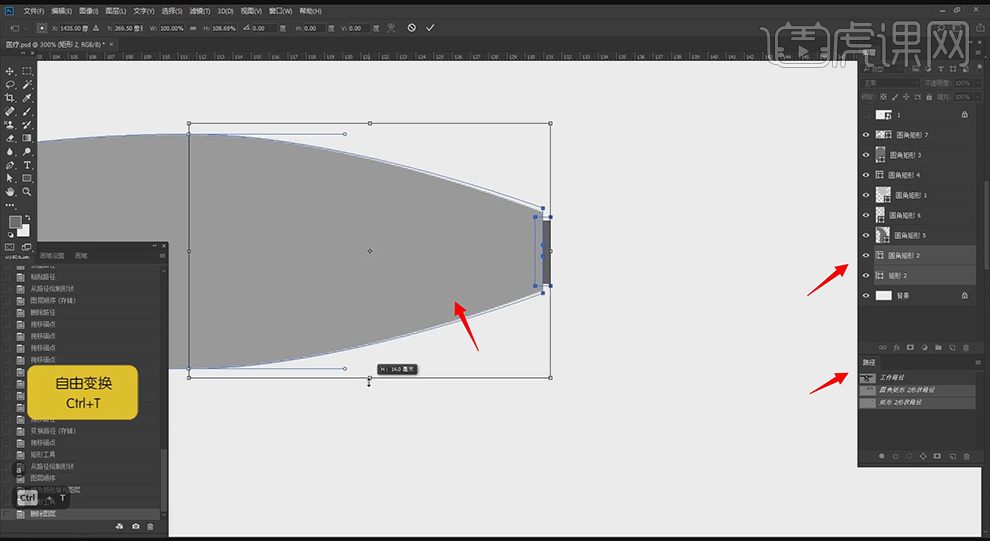Select the Horizontal Type tool
The width and height of the screenshot is (990, 541).
(x=27, y=165)
